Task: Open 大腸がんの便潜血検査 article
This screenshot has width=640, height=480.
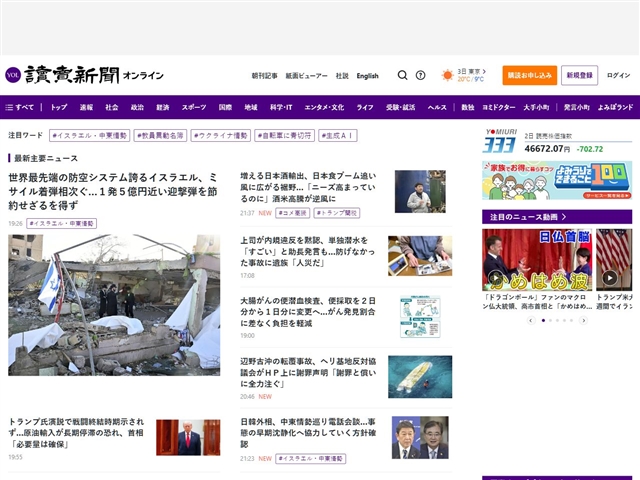Action: coord(308,312)
